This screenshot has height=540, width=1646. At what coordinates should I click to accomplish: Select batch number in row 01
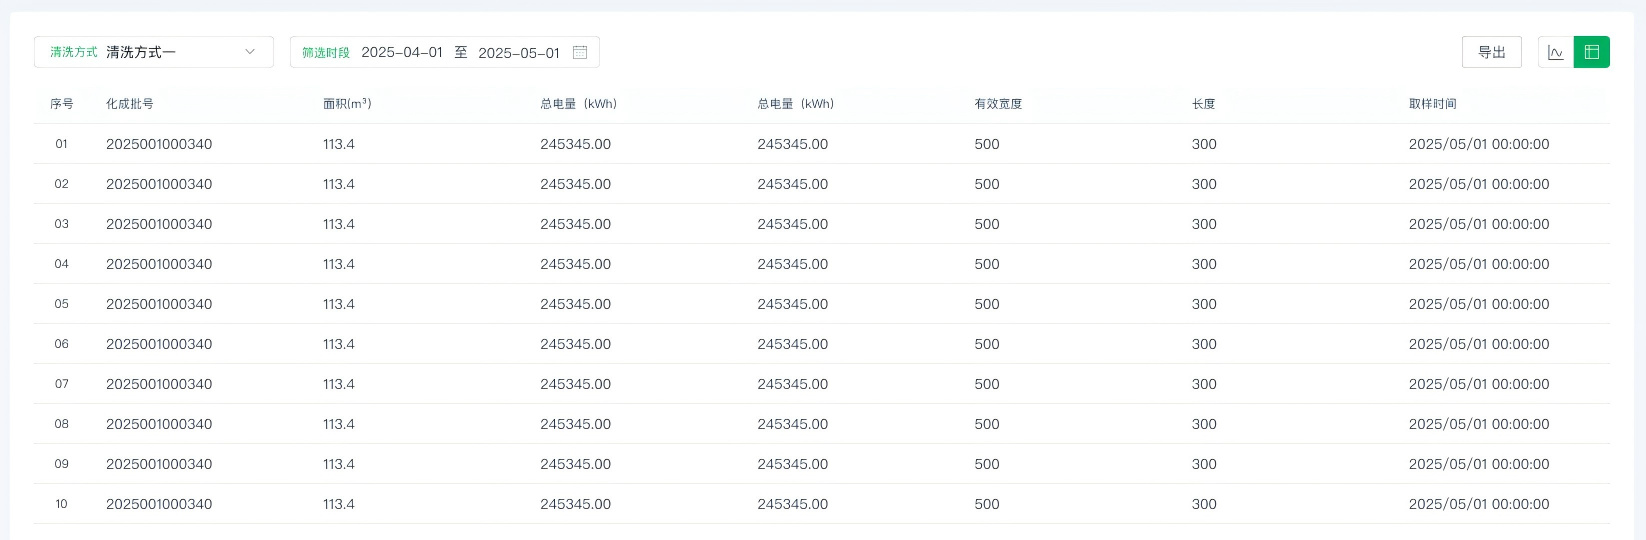click(159, 144)
